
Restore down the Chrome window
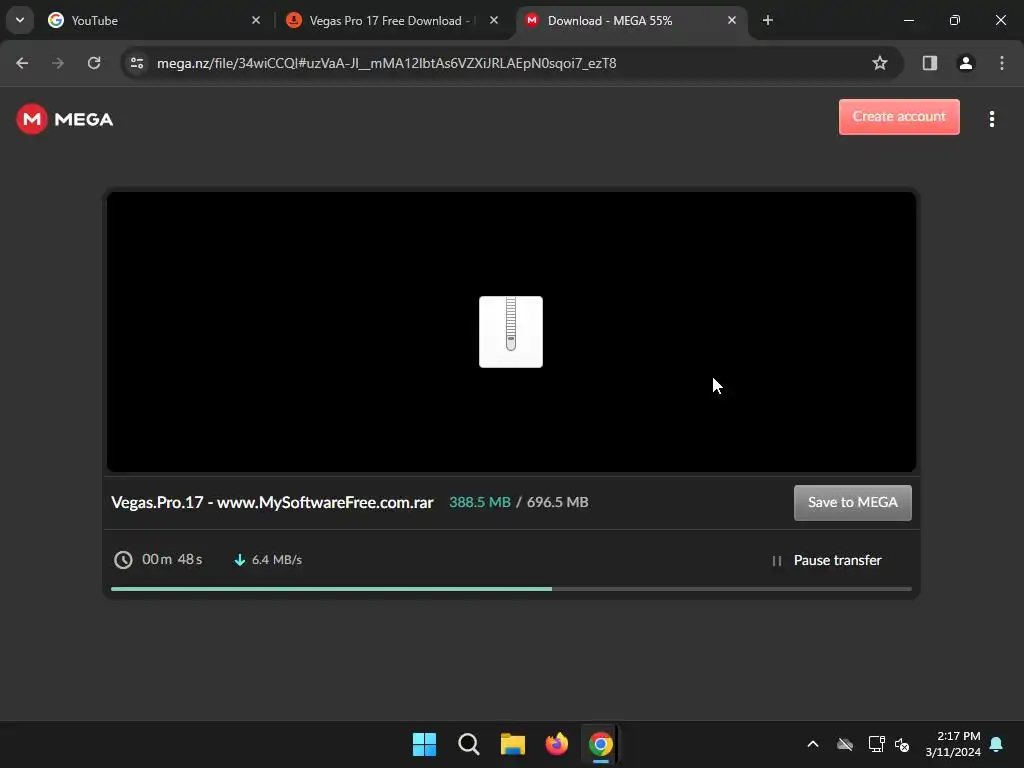coord(955,20)
